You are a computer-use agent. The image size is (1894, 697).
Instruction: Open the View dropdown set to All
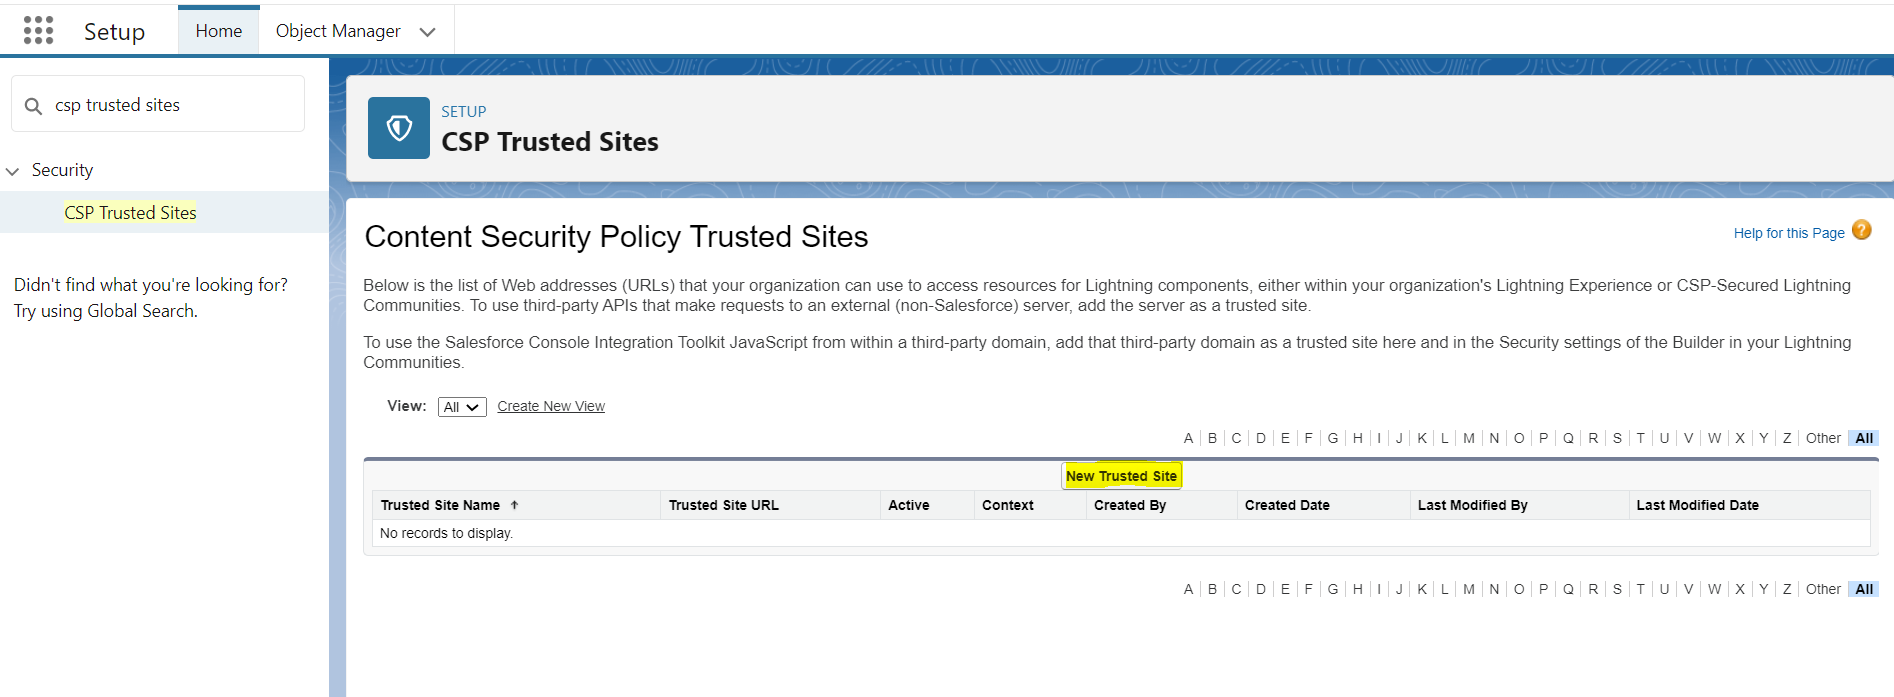click(462, 407)
